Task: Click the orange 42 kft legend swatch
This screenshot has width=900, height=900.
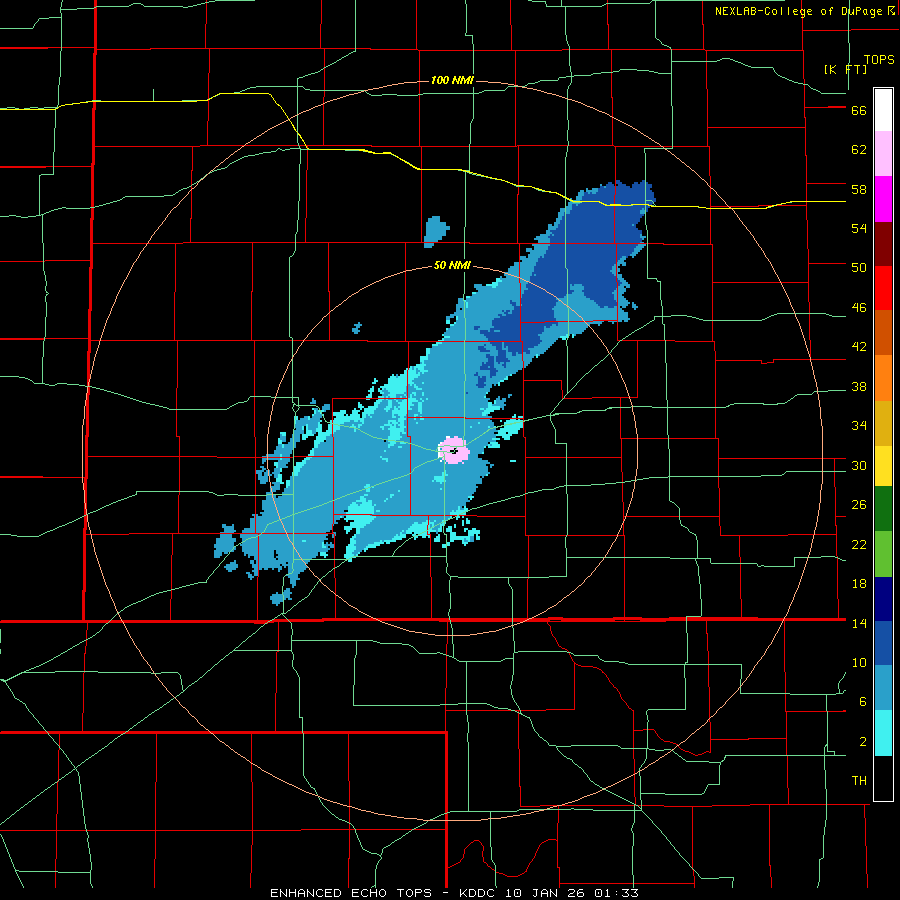Action: pos(883,378)
